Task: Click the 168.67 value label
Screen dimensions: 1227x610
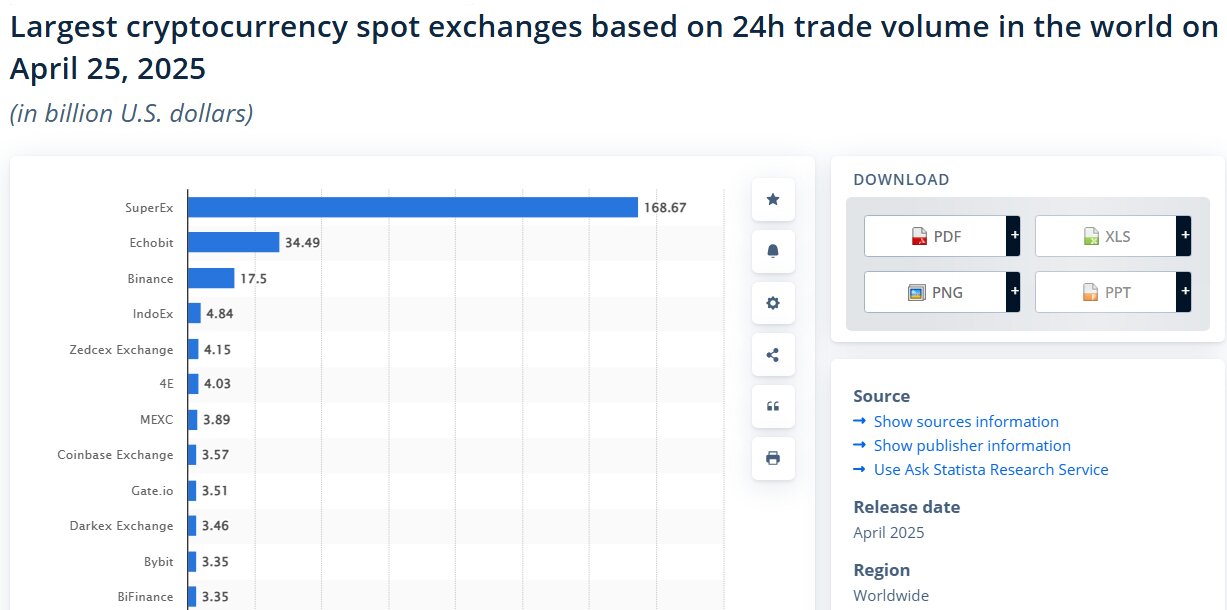Action: 665,208
